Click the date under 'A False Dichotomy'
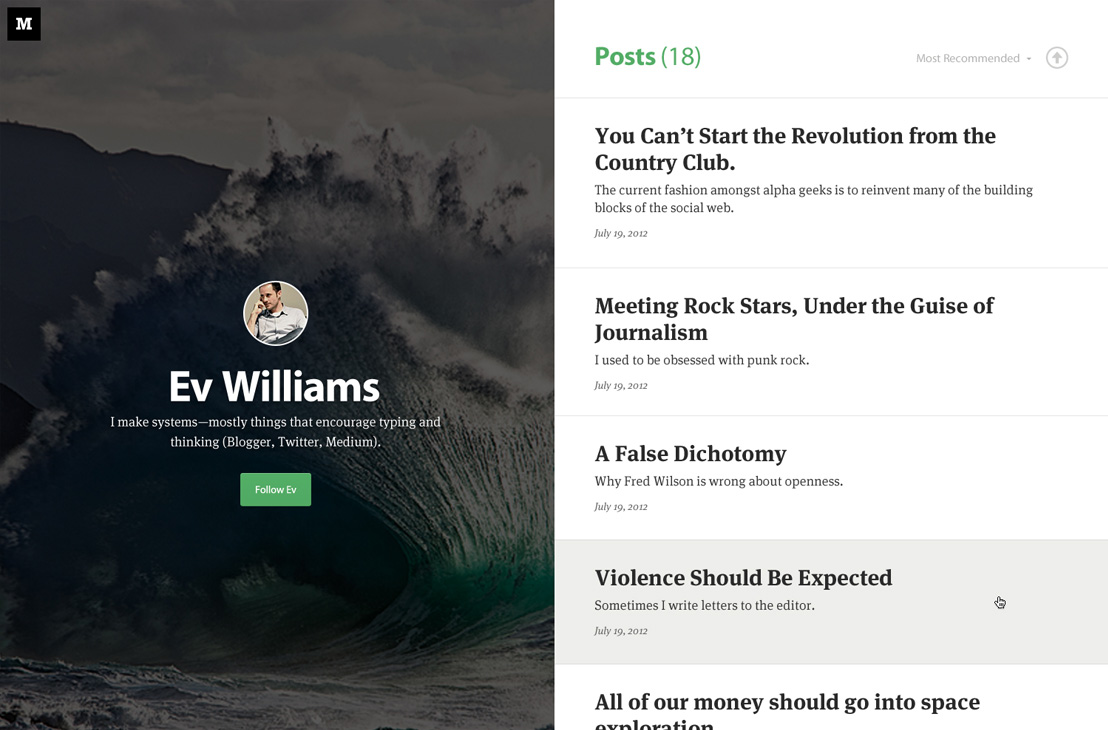Image resolution: width=1108 pixels, height=730 pixels. (620, 507)
